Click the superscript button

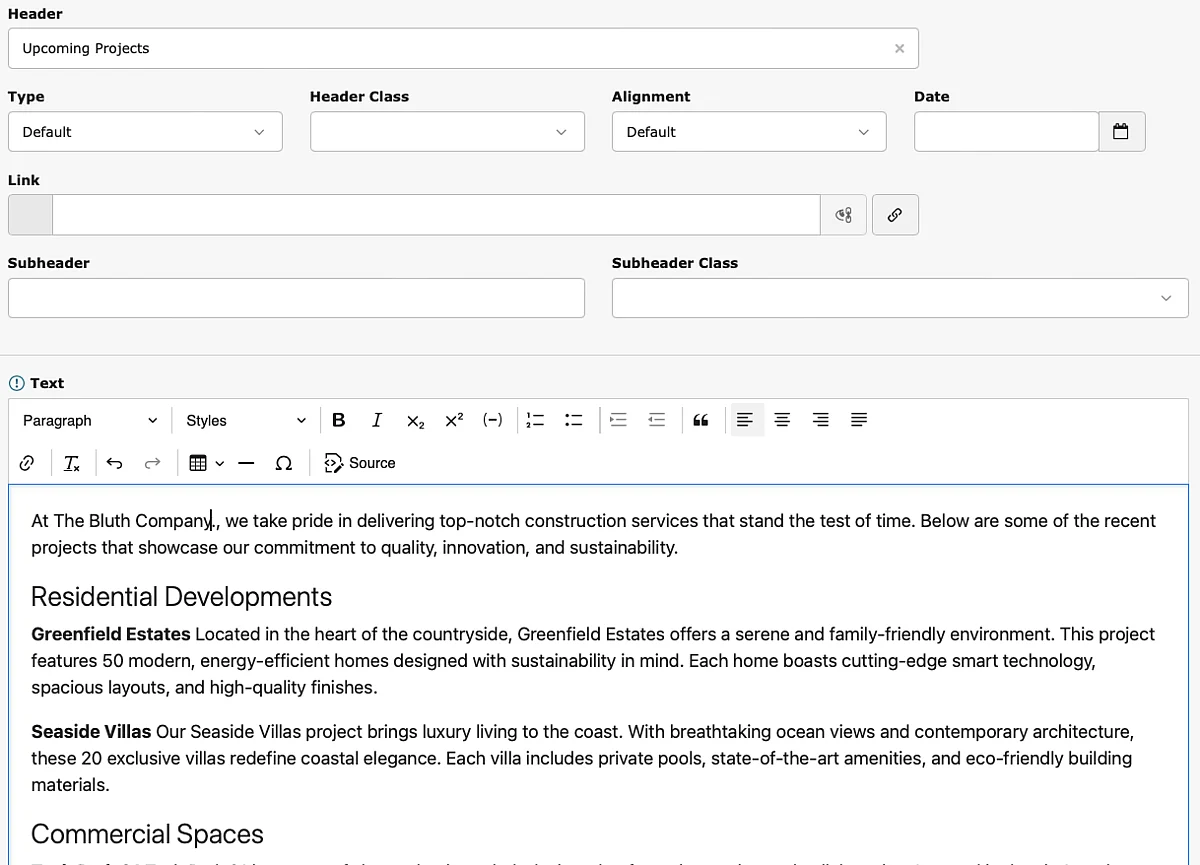click(454, 420)
